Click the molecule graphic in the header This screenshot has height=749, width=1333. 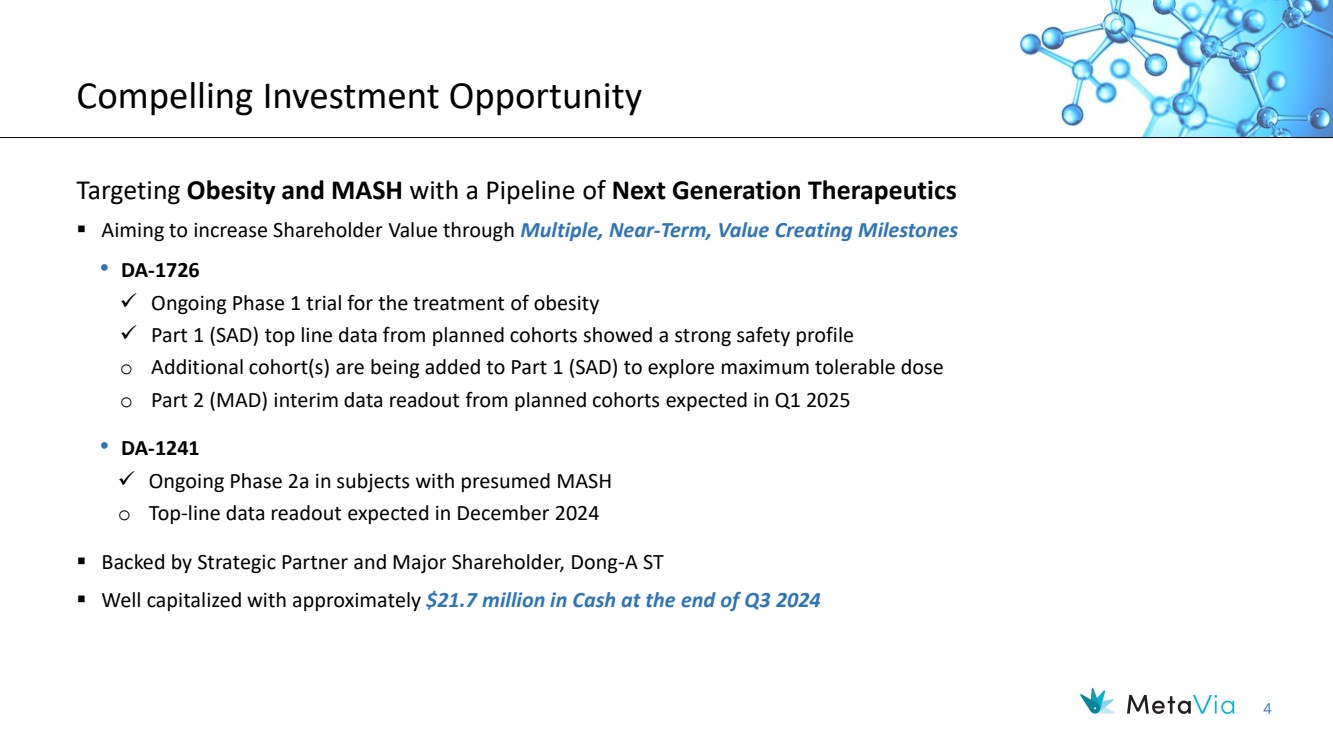click(1176, 69)
